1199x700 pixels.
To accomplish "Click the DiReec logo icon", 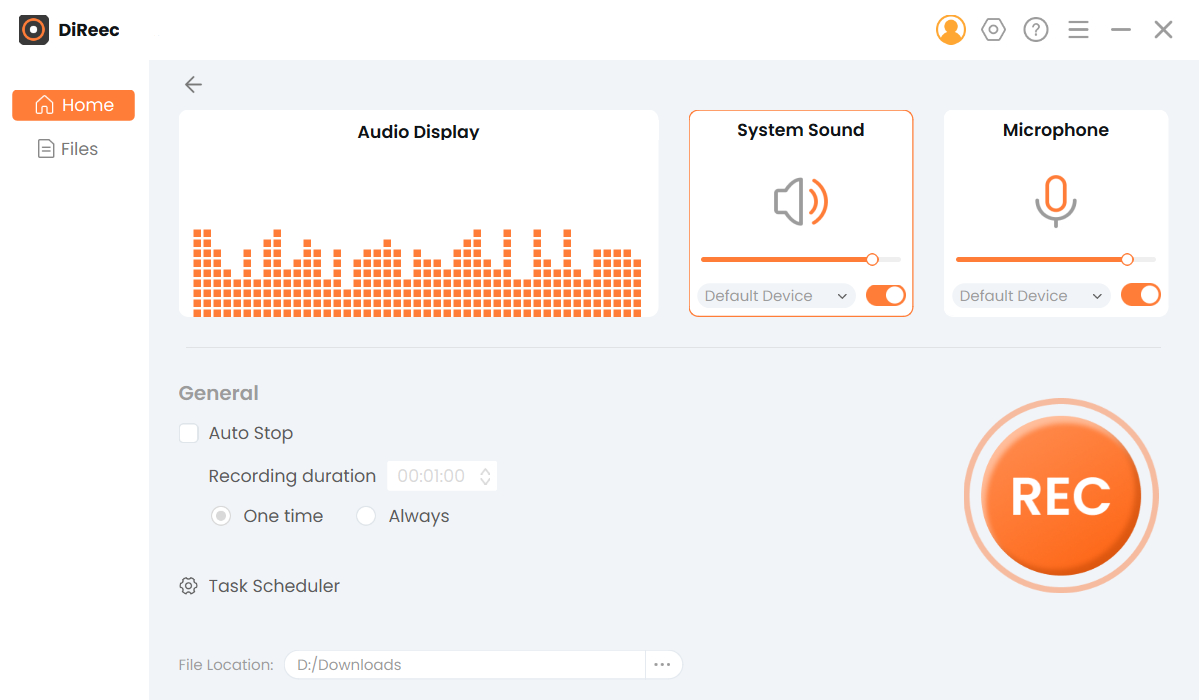I will [x=33, y=30].
